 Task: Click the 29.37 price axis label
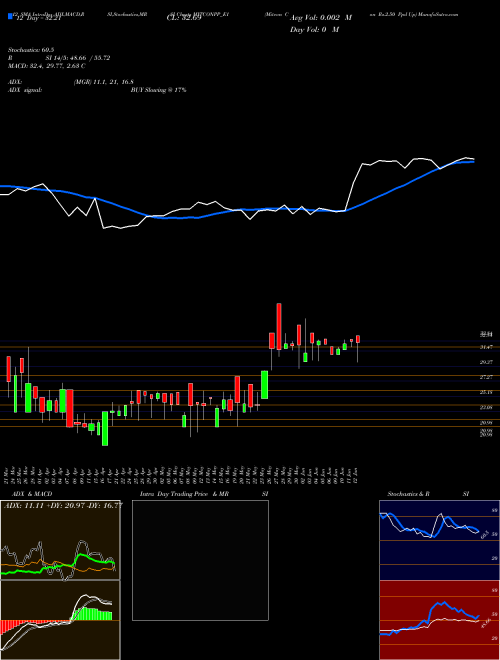pos(487,362)
